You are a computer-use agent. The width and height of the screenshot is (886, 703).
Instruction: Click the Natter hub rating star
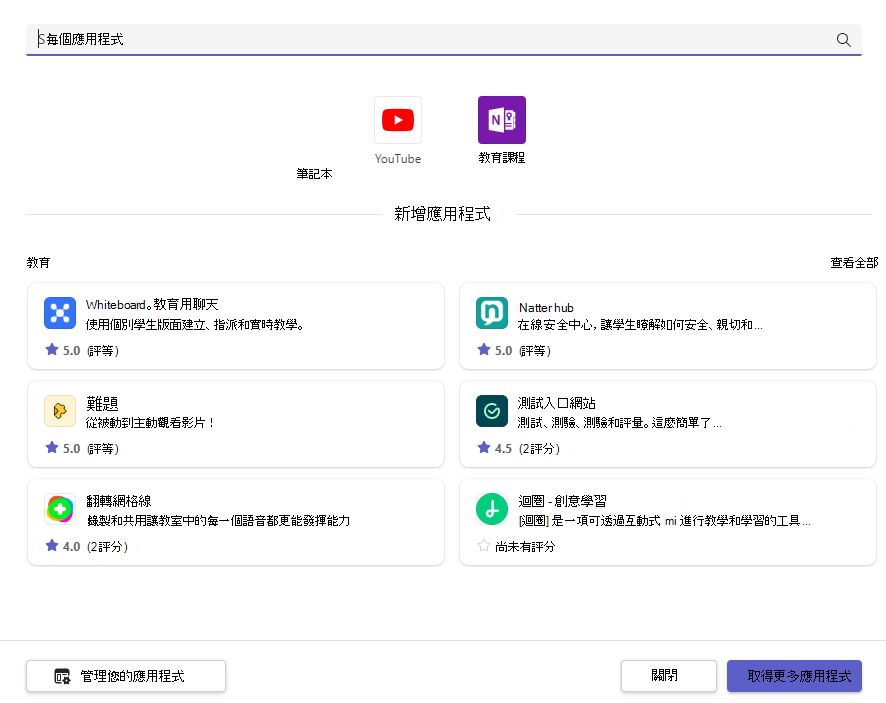pyautogui.click(x=484, y=350)
